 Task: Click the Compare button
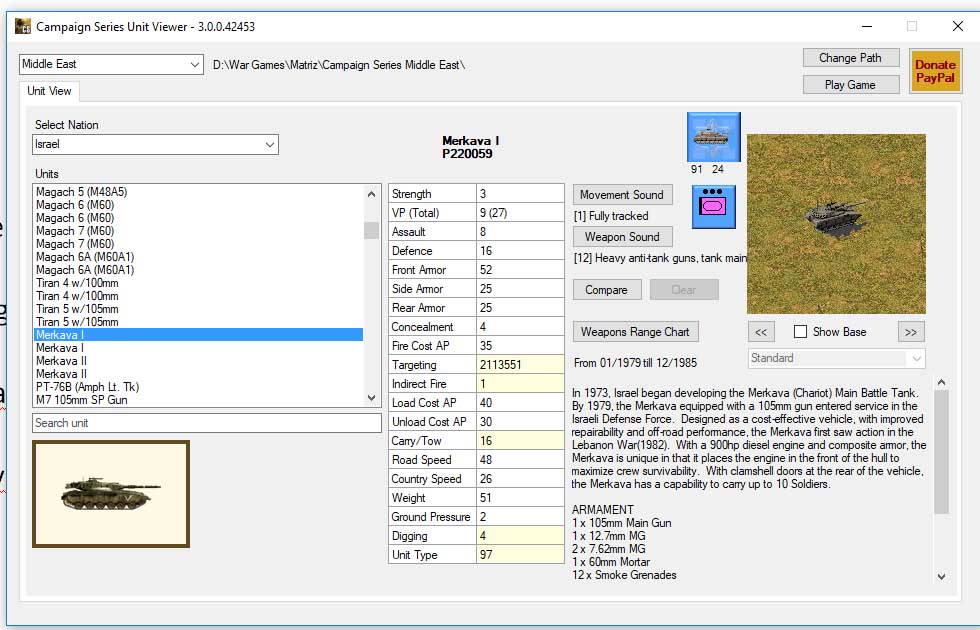607,290
